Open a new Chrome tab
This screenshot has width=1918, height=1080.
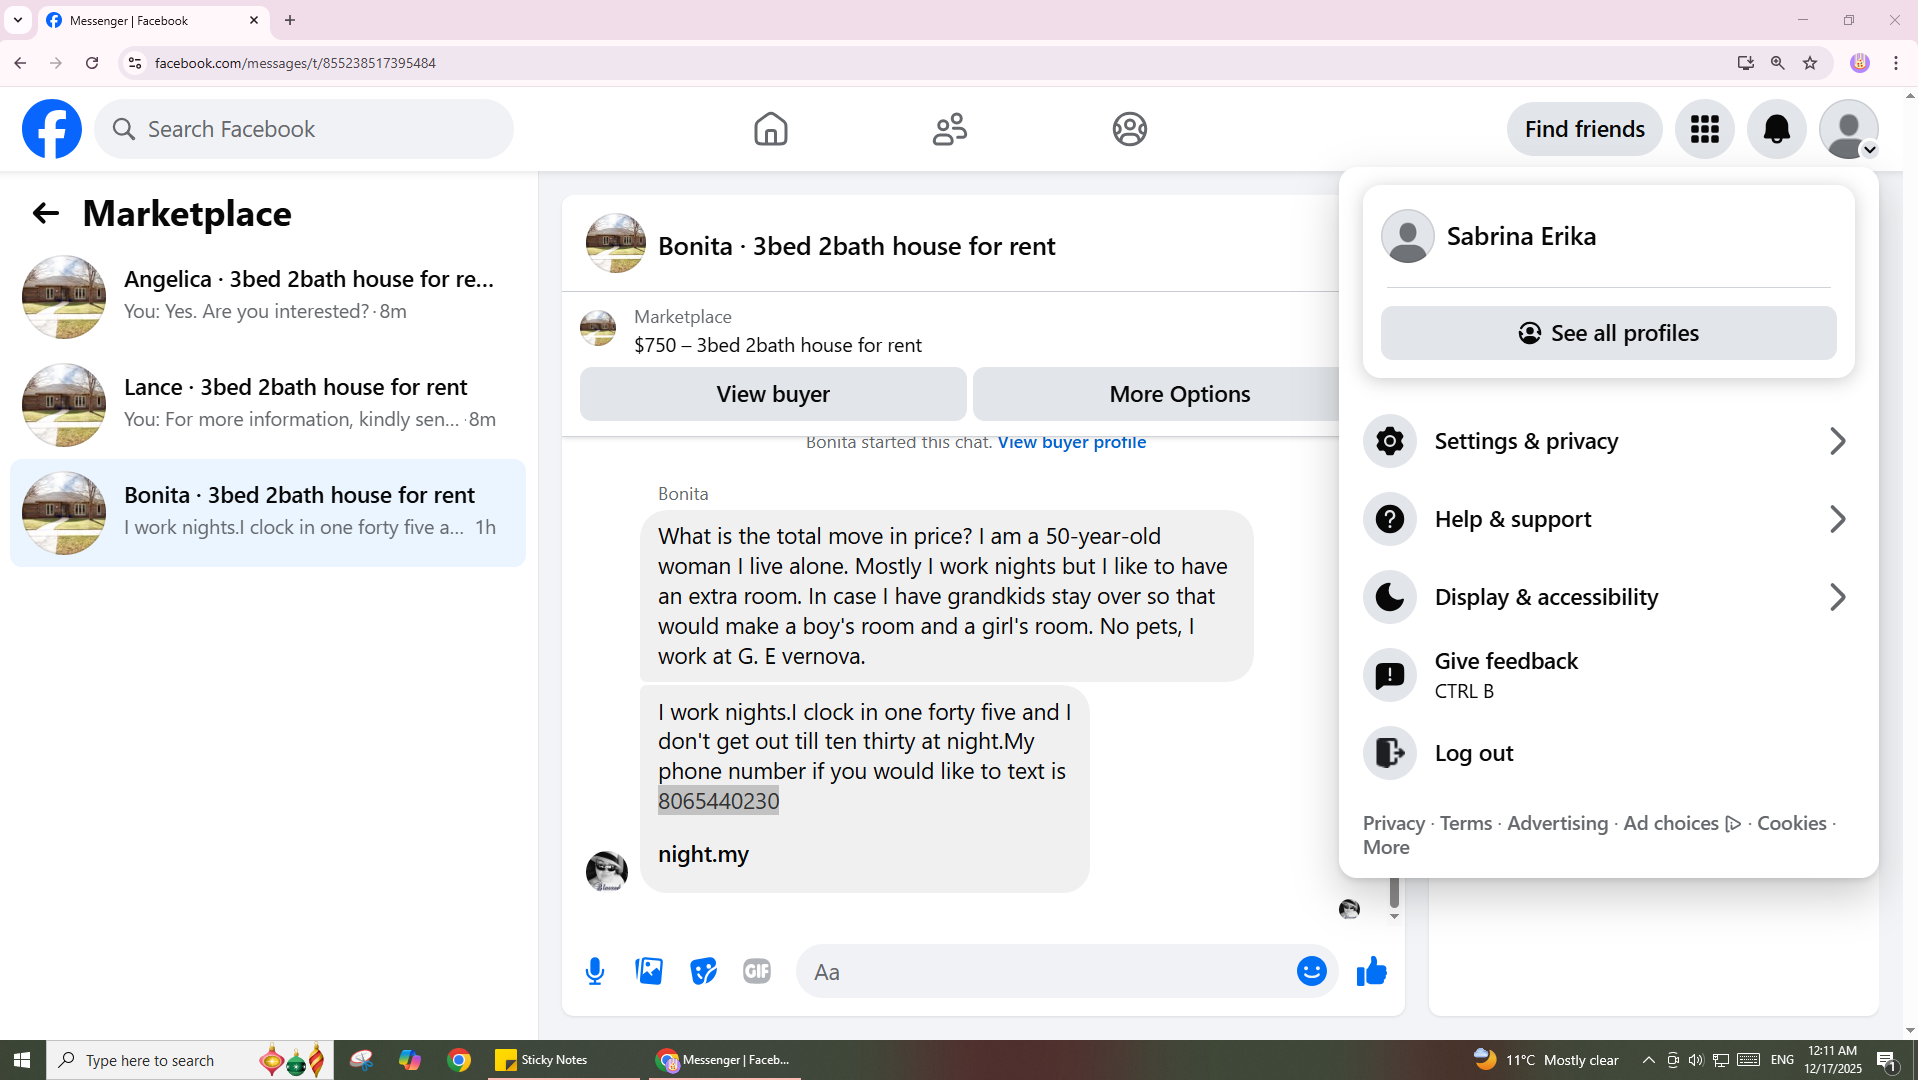point(290,20)
